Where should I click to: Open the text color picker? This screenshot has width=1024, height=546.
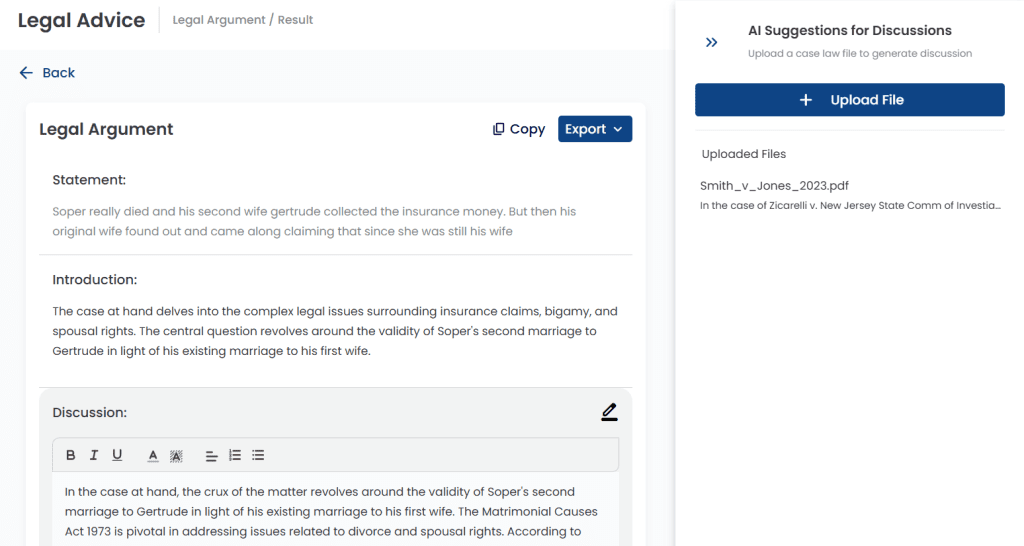(153, 456)
